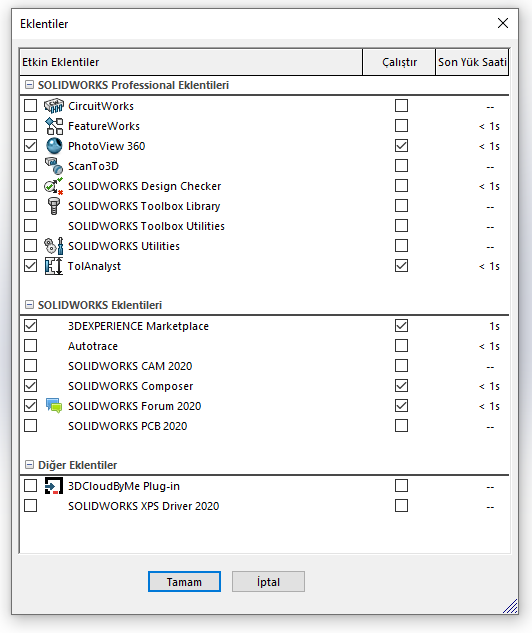Check XPS Driver 2020 Çalıştır checkbox
532x633 pixels.
pyautogui.click(x=401, y=506)
